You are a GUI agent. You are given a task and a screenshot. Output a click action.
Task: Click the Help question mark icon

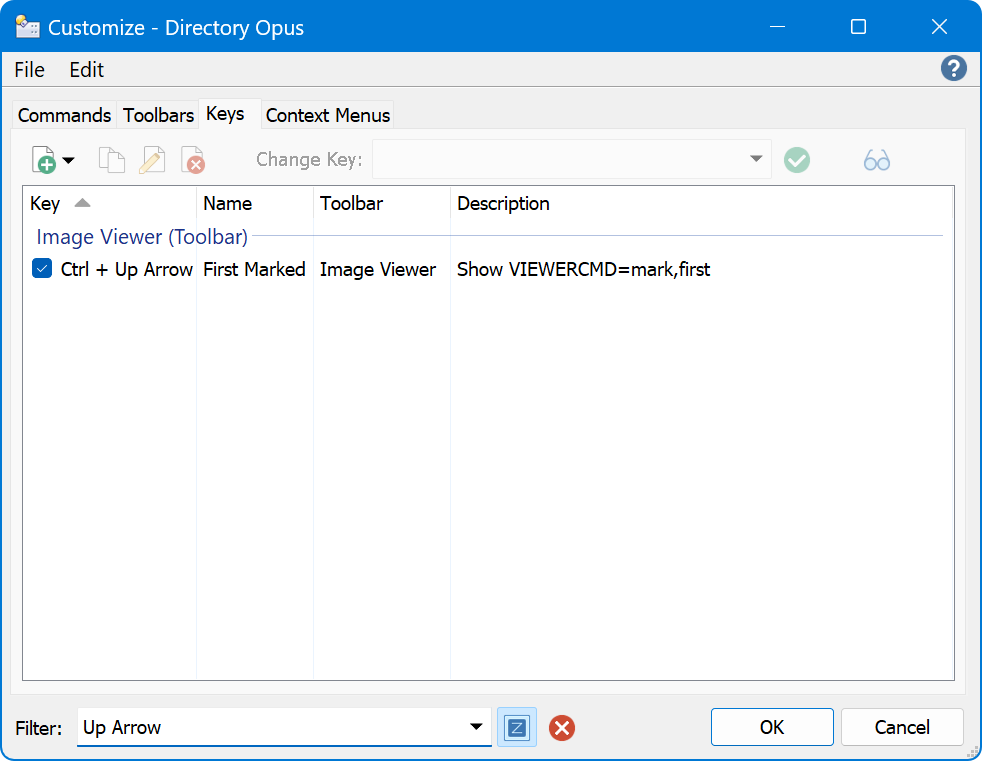click(953, 68)
